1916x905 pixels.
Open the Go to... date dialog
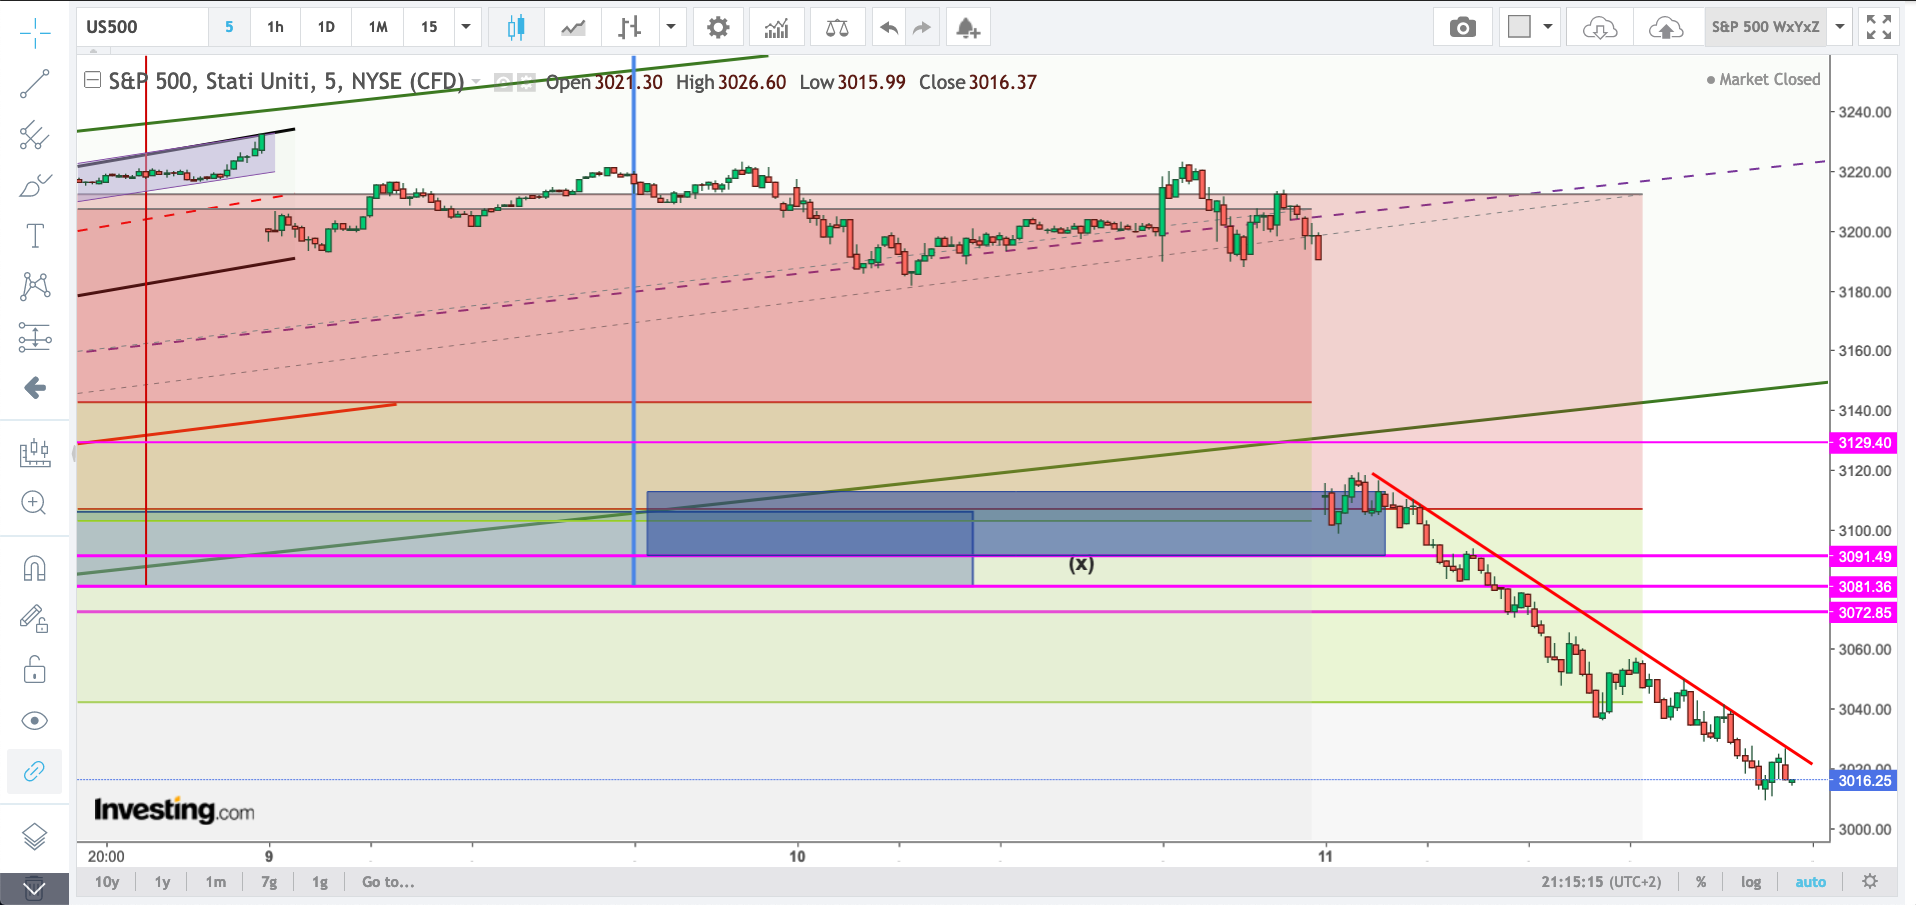click(x=388, y=882)
